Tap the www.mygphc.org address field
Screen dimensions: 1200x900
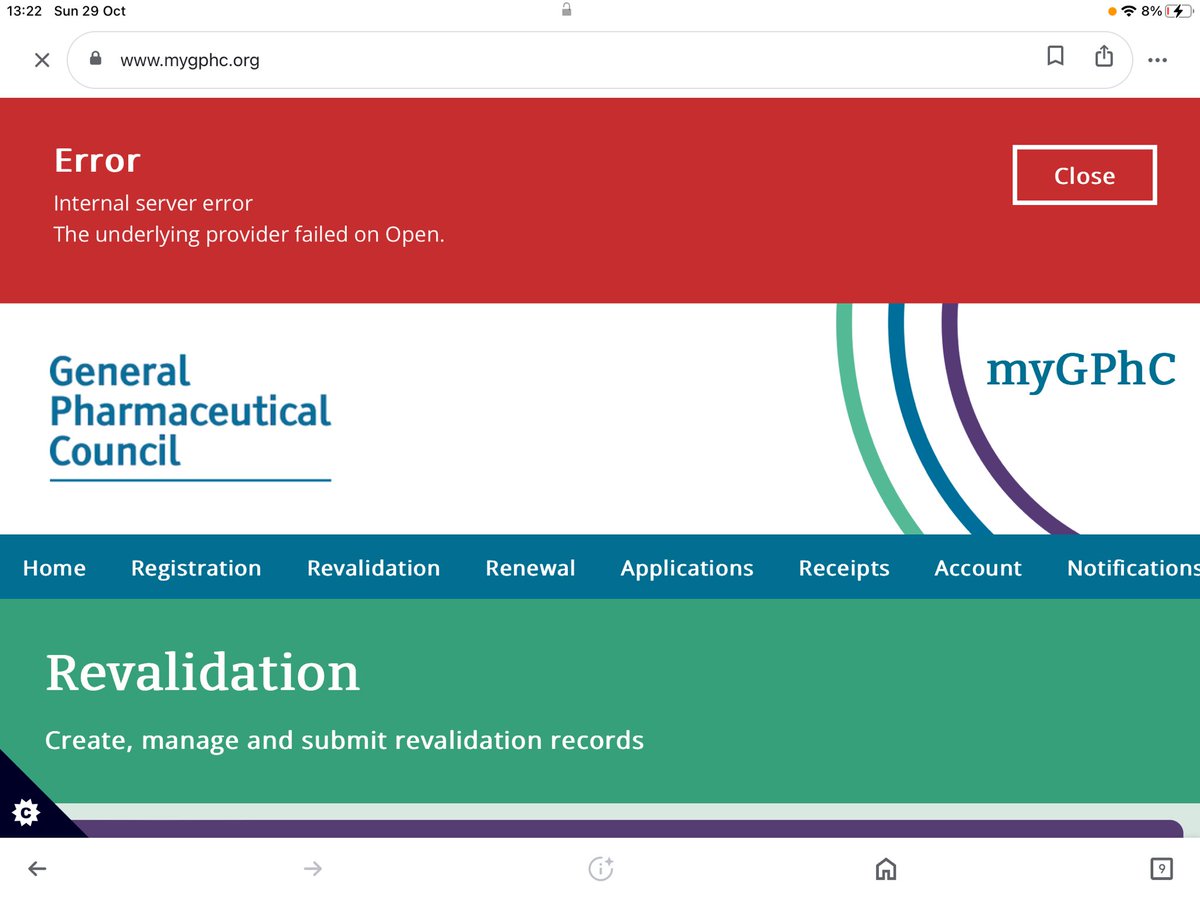(600, 60)
